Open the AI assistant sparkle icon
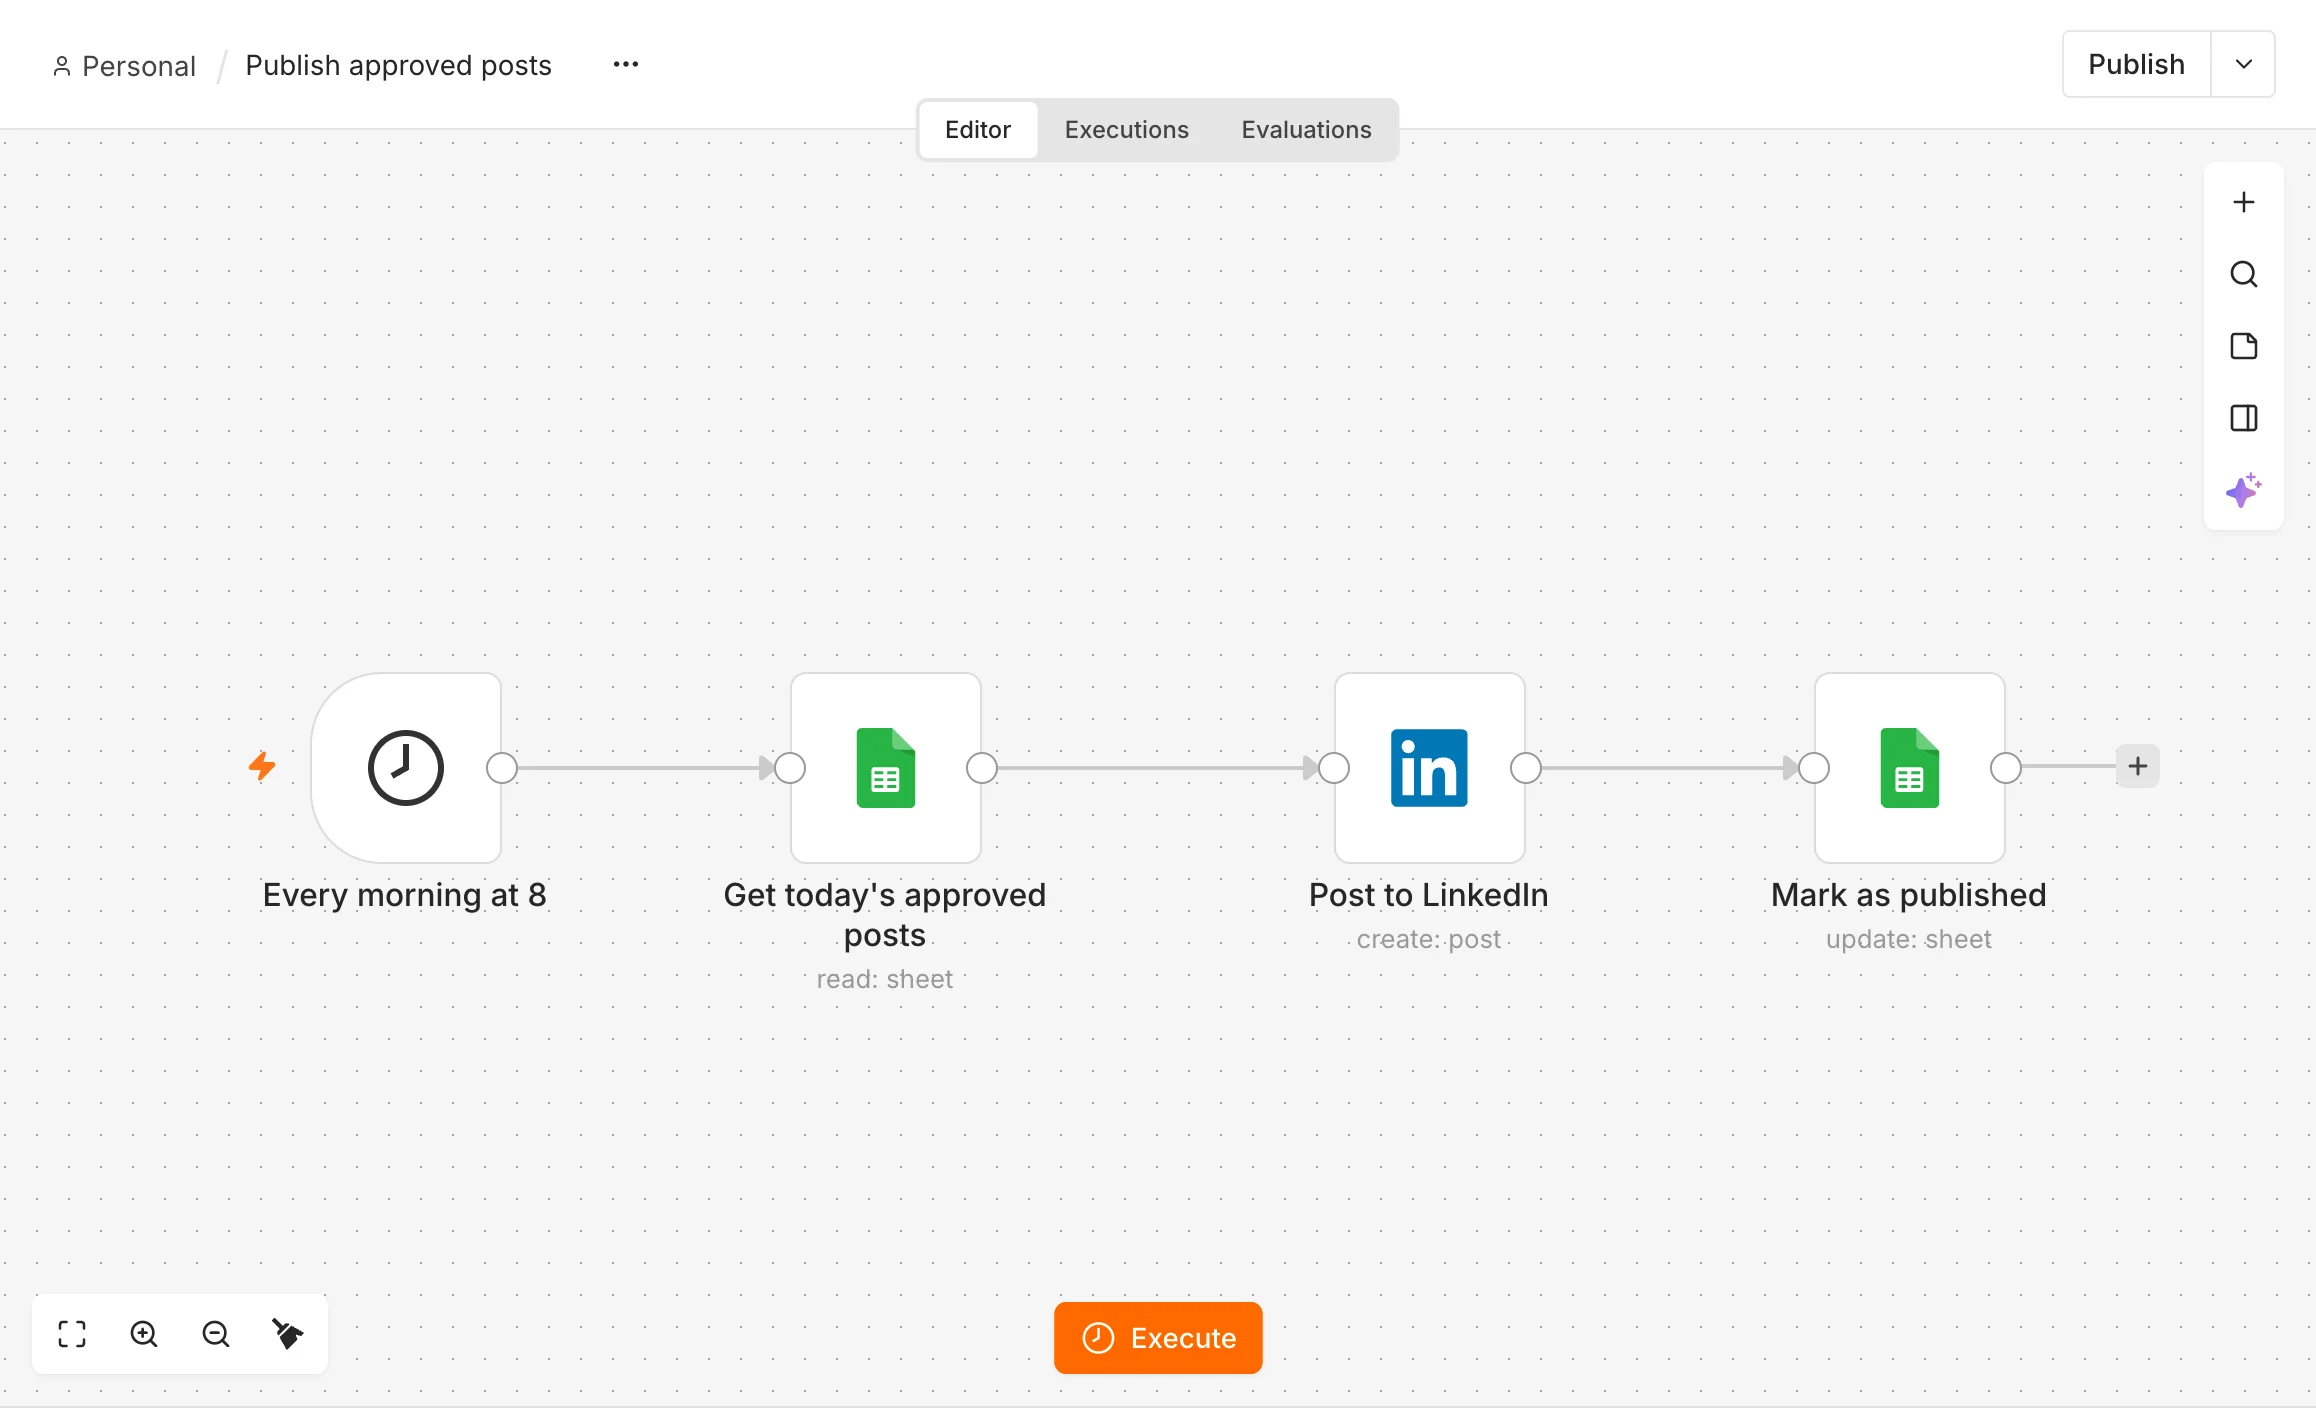The height and width of the screenshot is (1424, 2316). (x=2244, y=491)
